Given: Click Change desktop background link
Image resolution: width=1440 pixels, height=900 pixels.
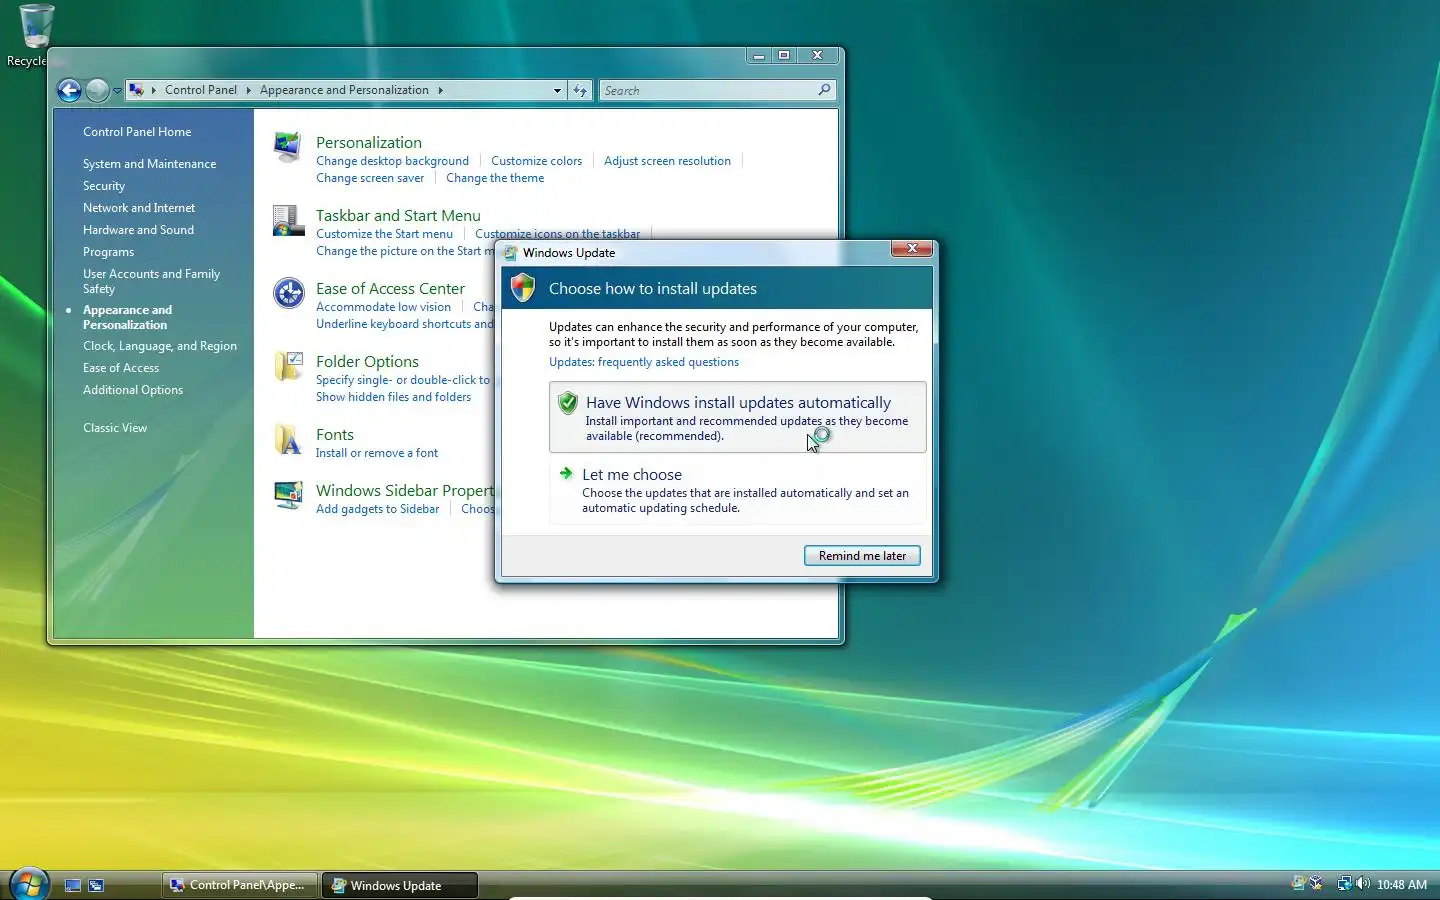Looking at the screenshot, I should (392, 161).
